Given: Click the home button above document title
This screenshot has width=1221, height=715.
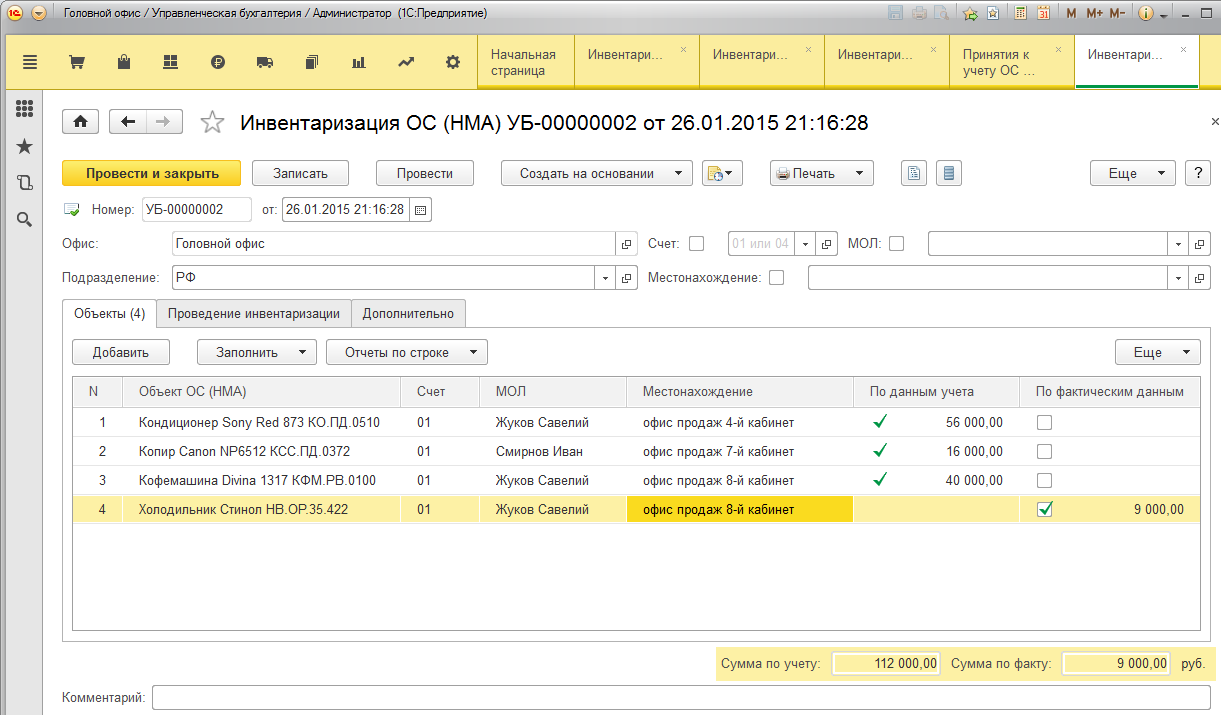Looking at the screenshot, I should [81, 122].
